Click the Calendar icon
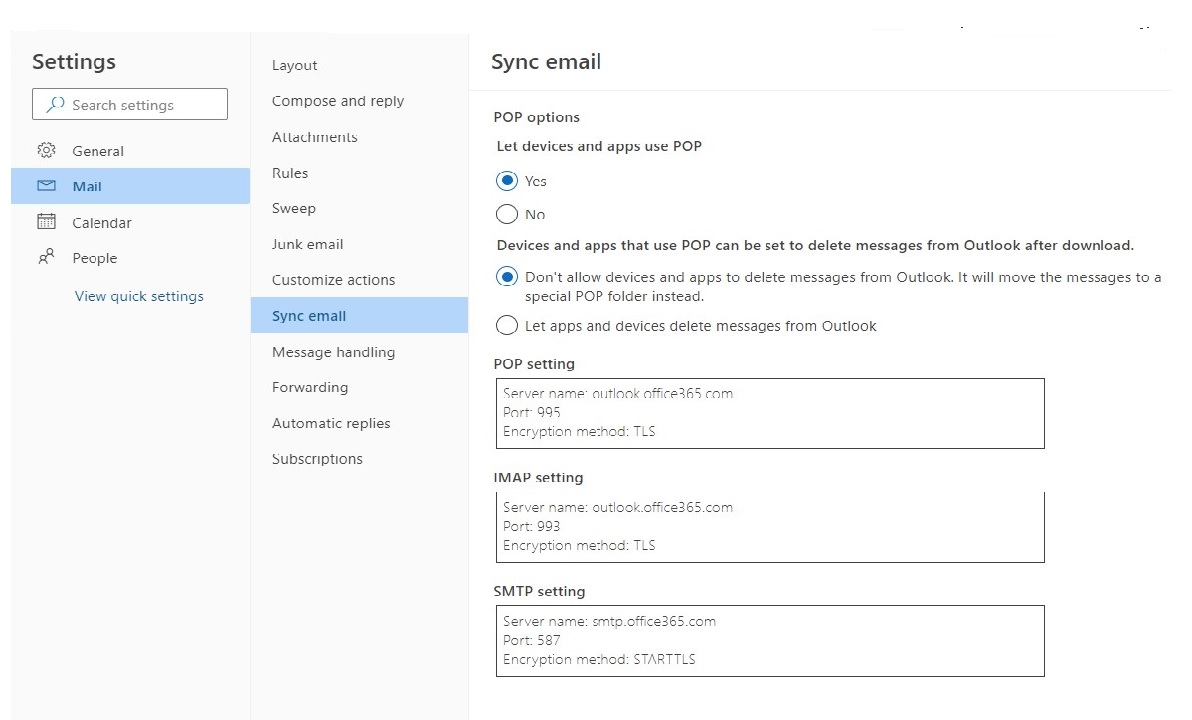 pyautogui.click(x=46, y=221)
